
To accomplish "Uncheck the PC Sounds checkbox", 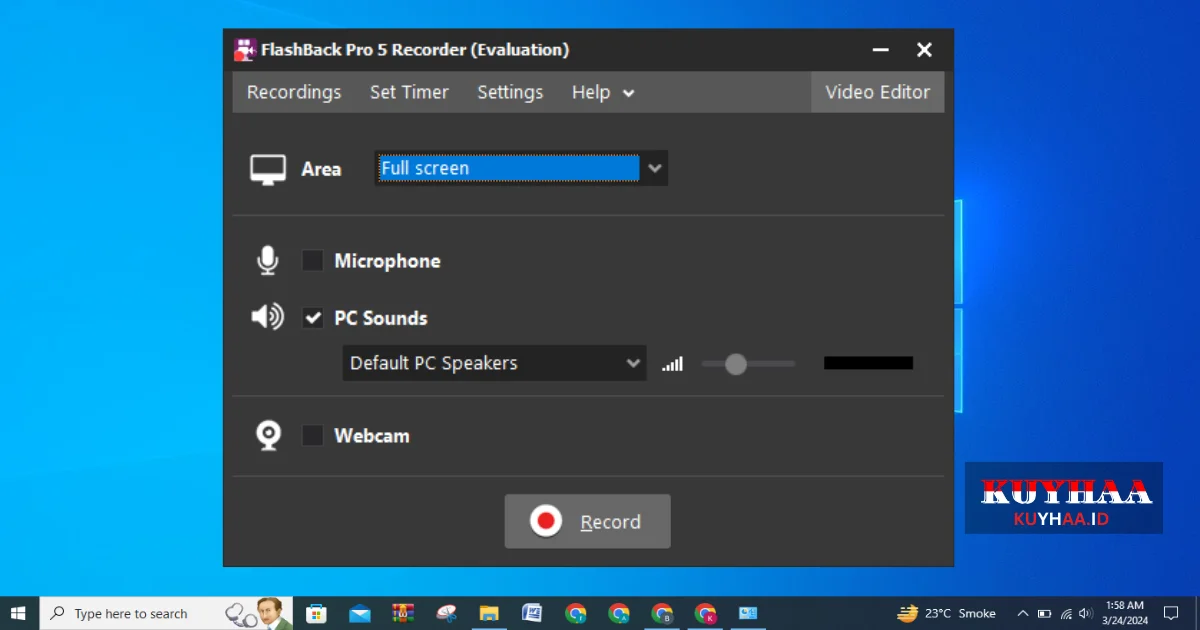I will click(x=313, y=318).
